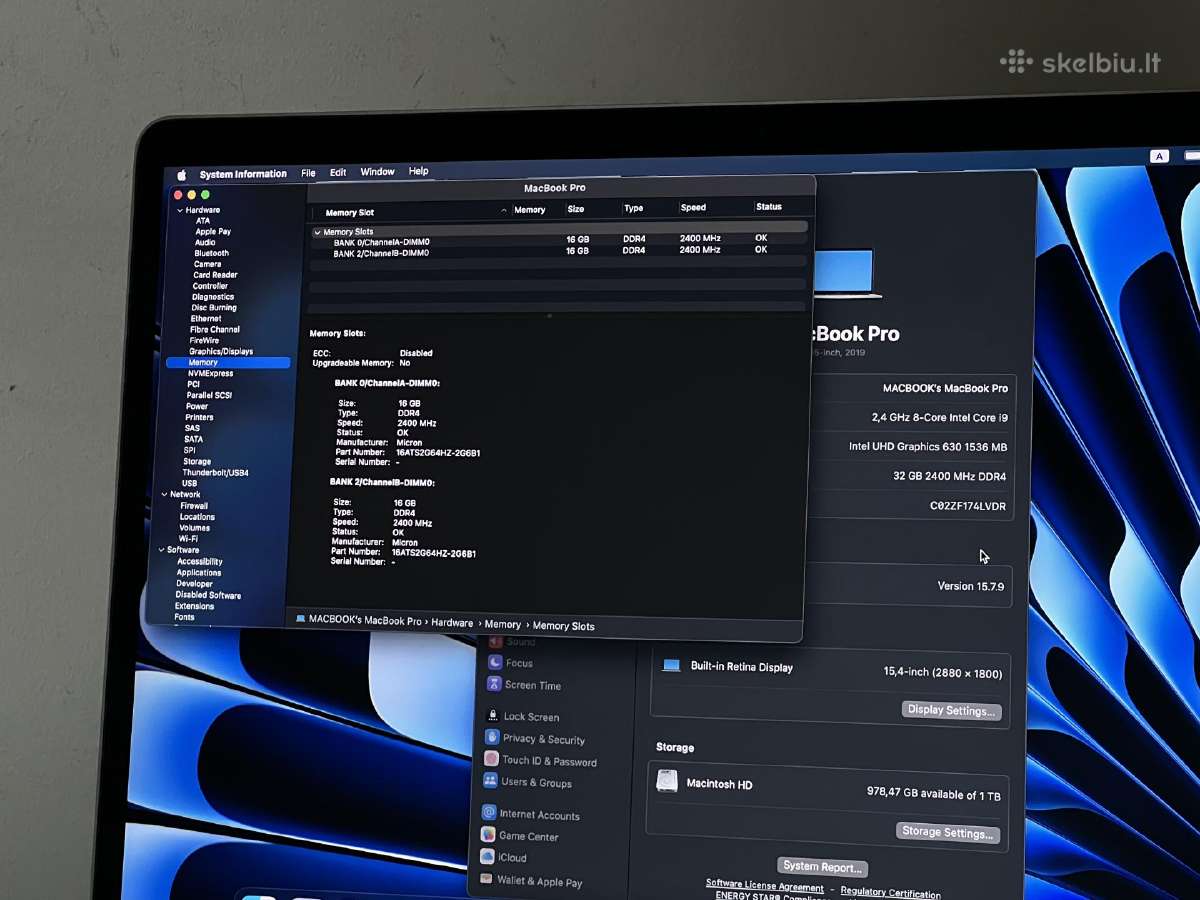
Task: Select the BANK 2/ChannelB-DIMM0 table row
Action: point(558,252)
